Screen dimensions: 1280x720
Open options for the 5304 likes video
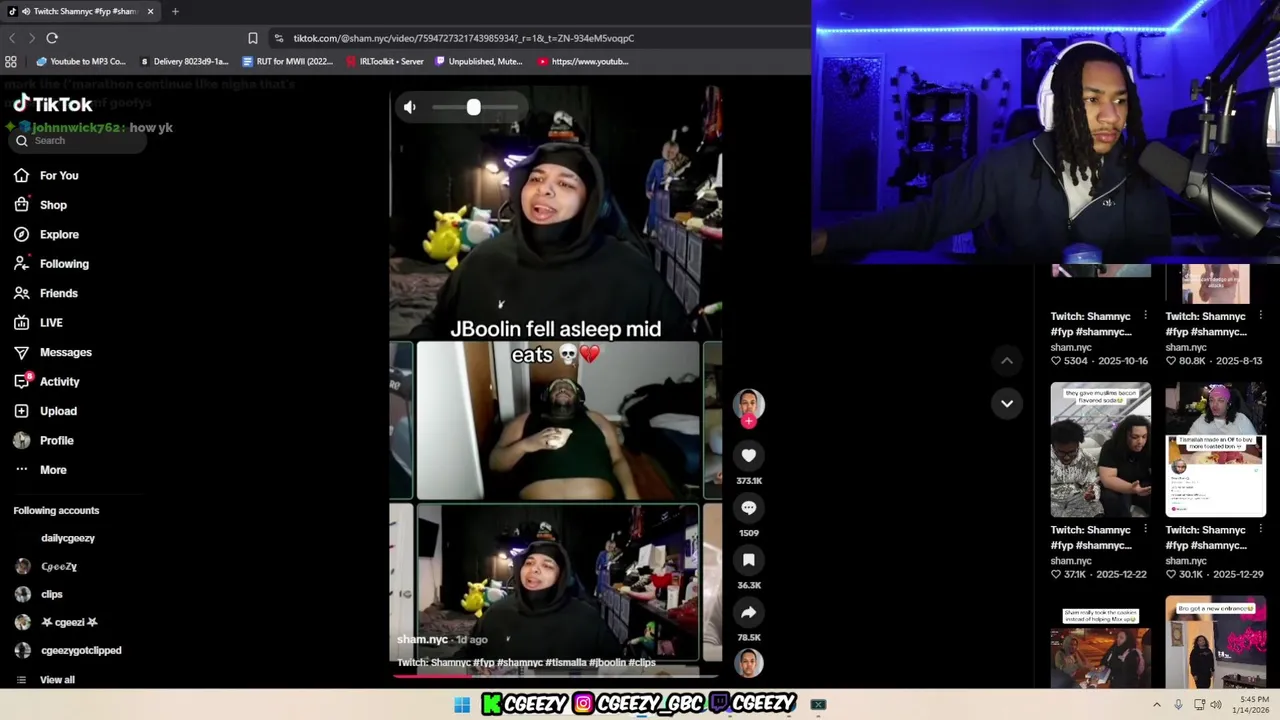(x=1146, y=316)
